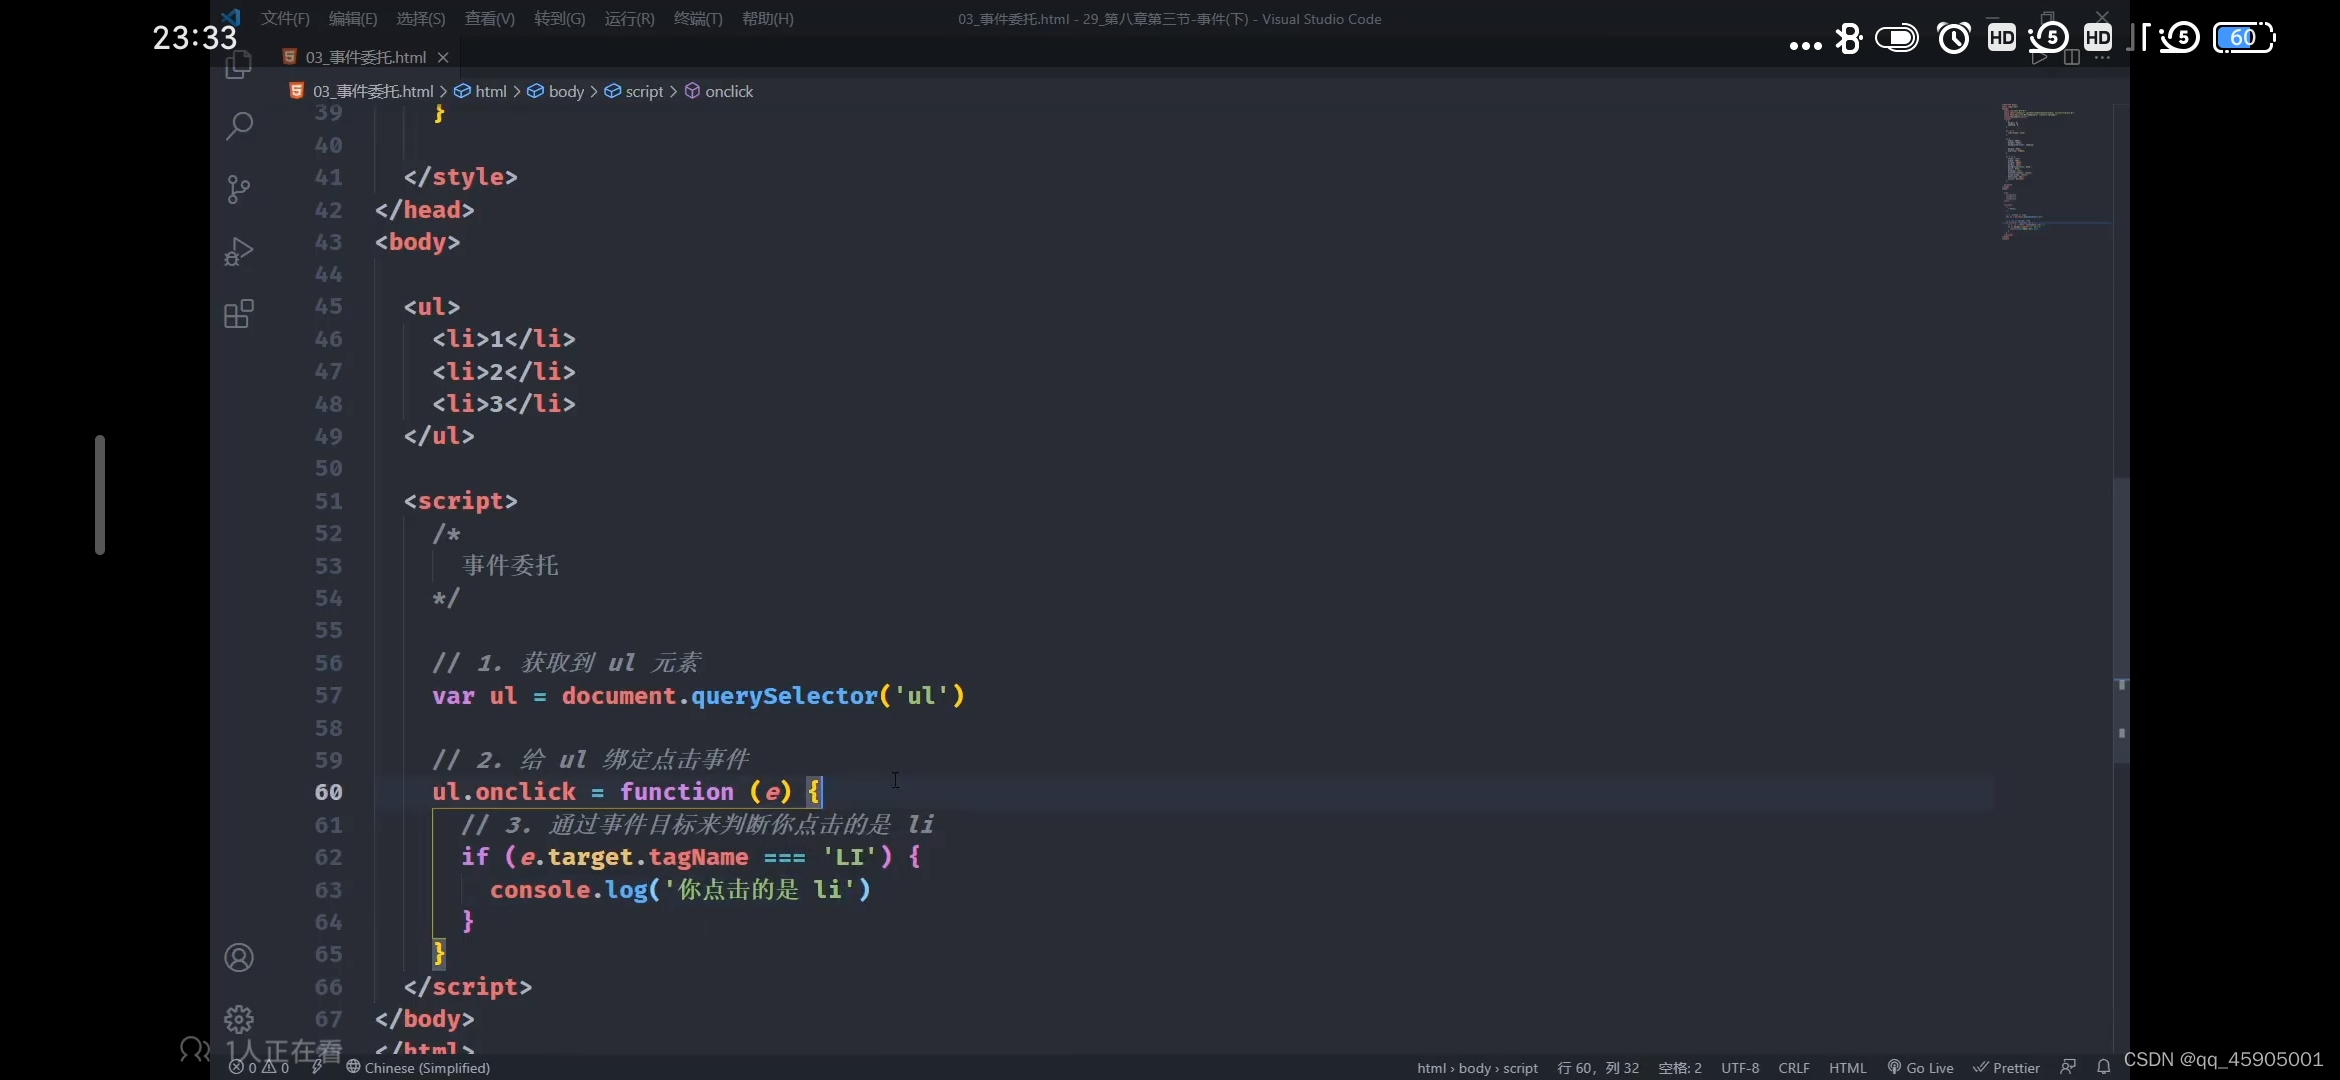Screen dimensions: 2340x1080
Task: Open the Search panel in activity bar
Action: (239, 126)
